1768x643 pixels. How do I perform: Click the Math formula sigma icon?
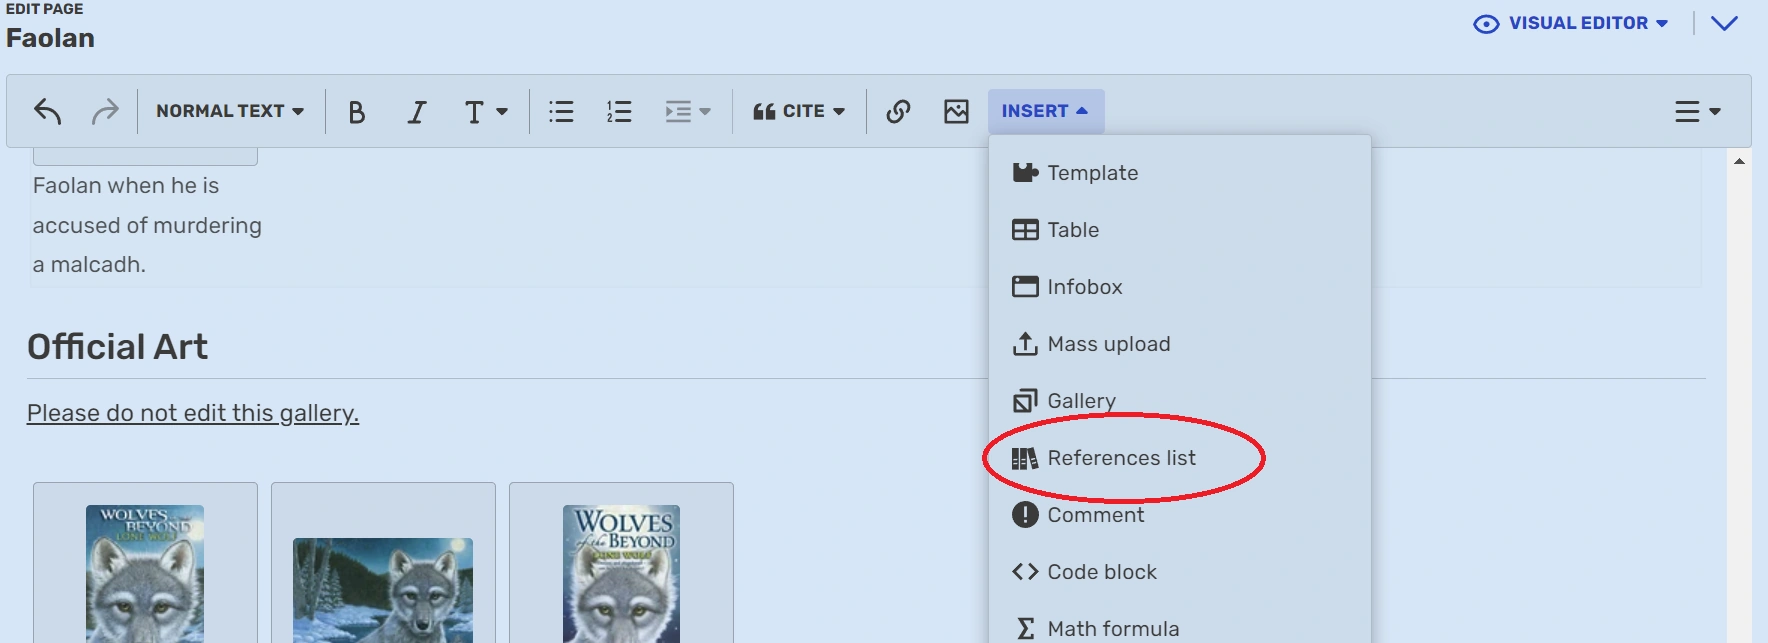[x=1025, y=629]
